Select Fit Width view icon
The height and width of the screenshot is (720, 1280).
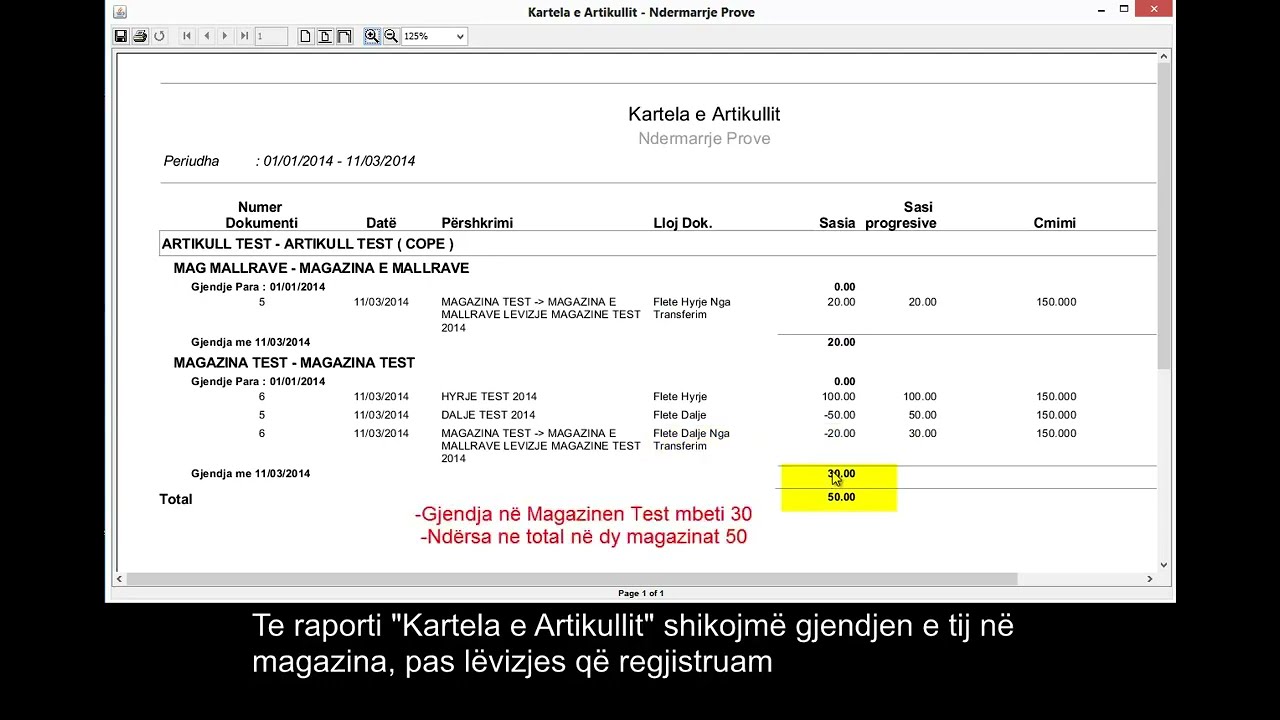pos(344,36)
